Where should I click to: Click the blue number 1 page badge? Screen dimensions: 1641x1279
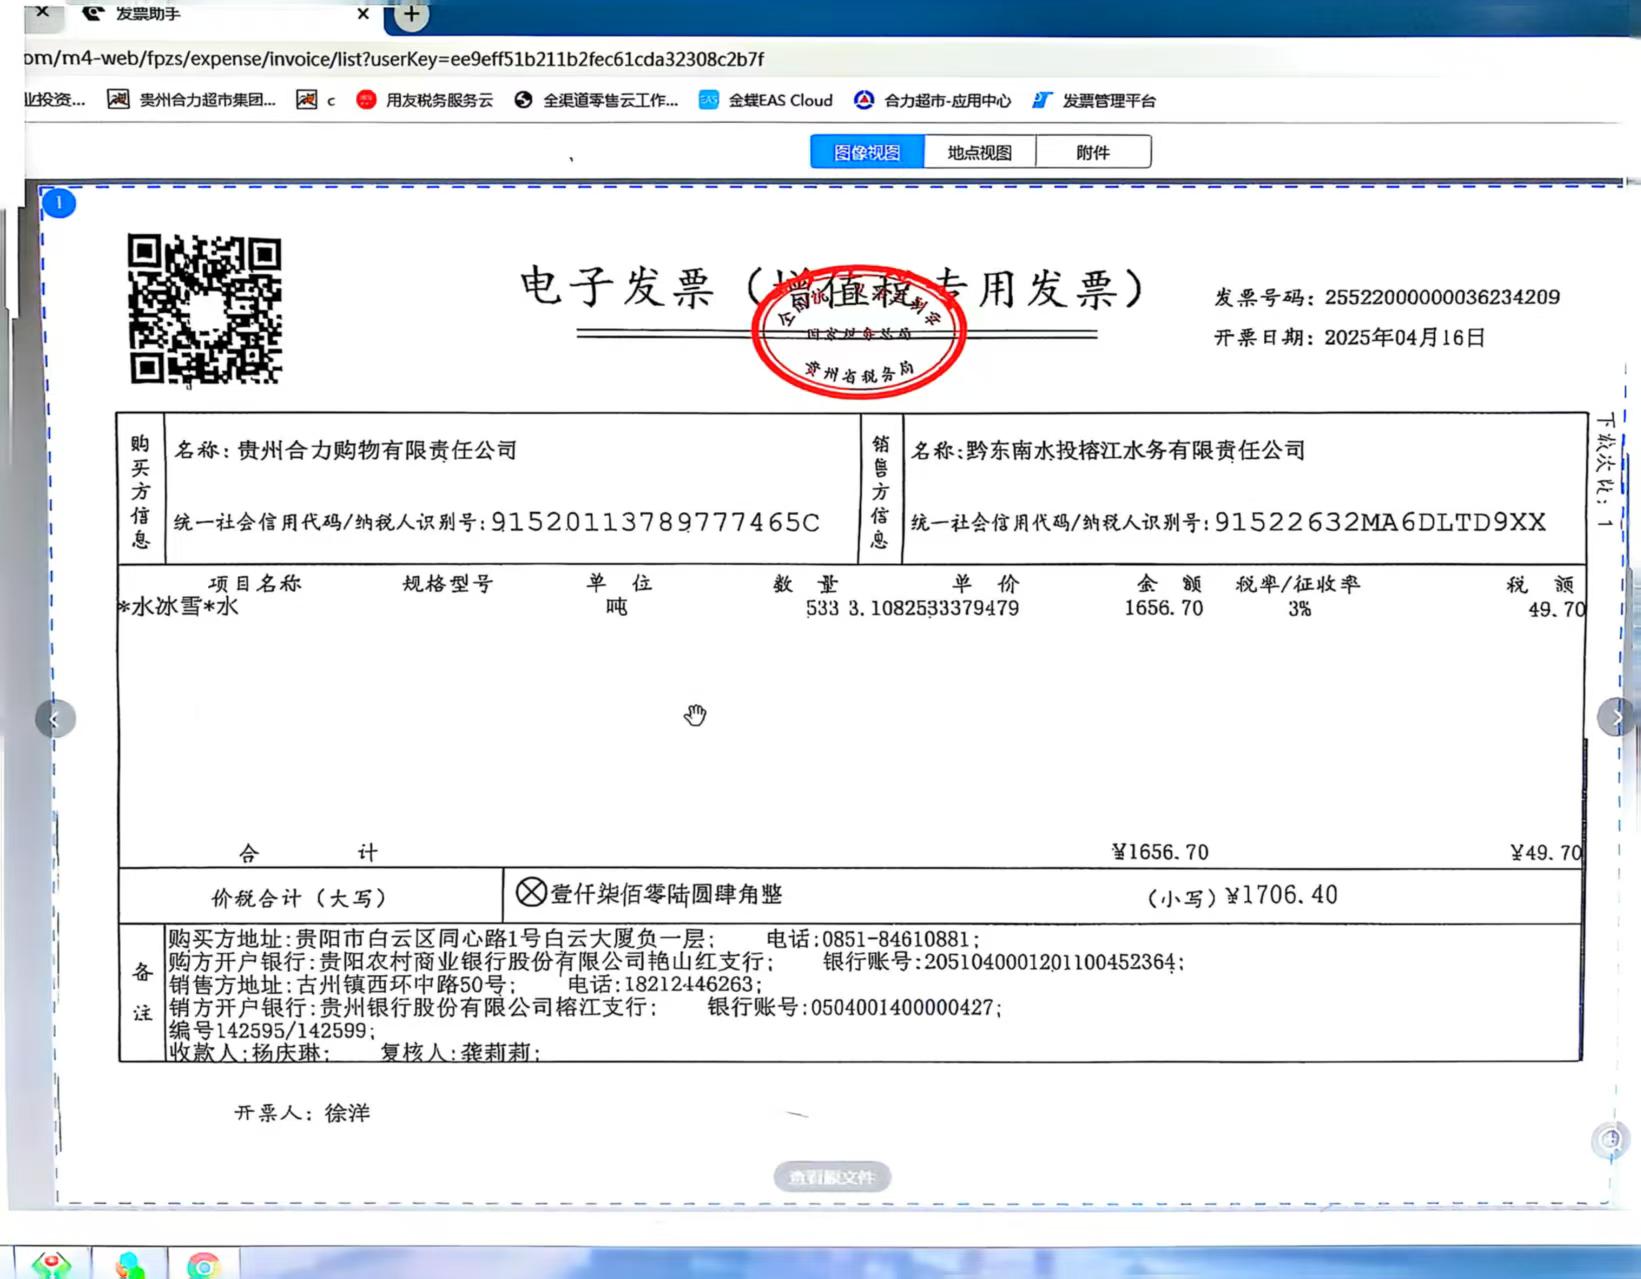point(59,203)
